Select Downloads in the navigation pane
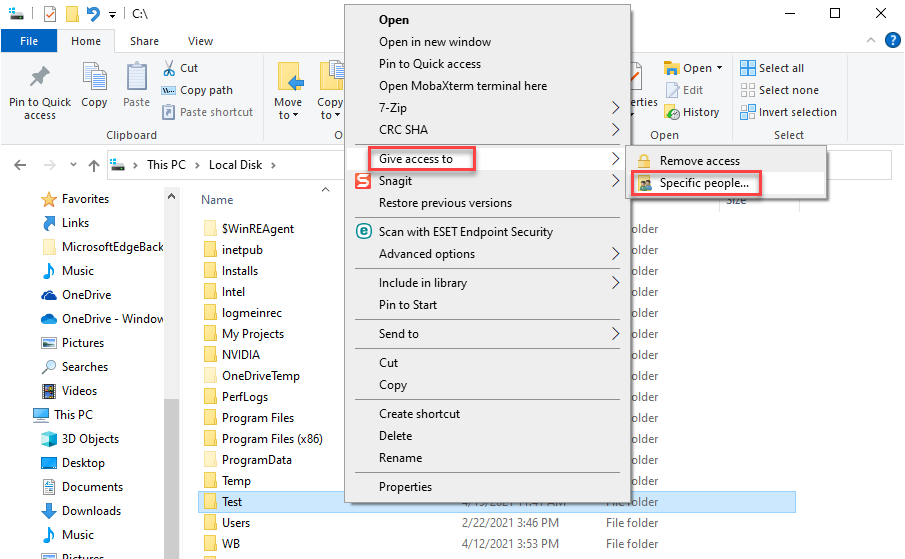Image resolution: width=905 pixels, height=559 pixels. pyautogui.click(x=91, y=511)
